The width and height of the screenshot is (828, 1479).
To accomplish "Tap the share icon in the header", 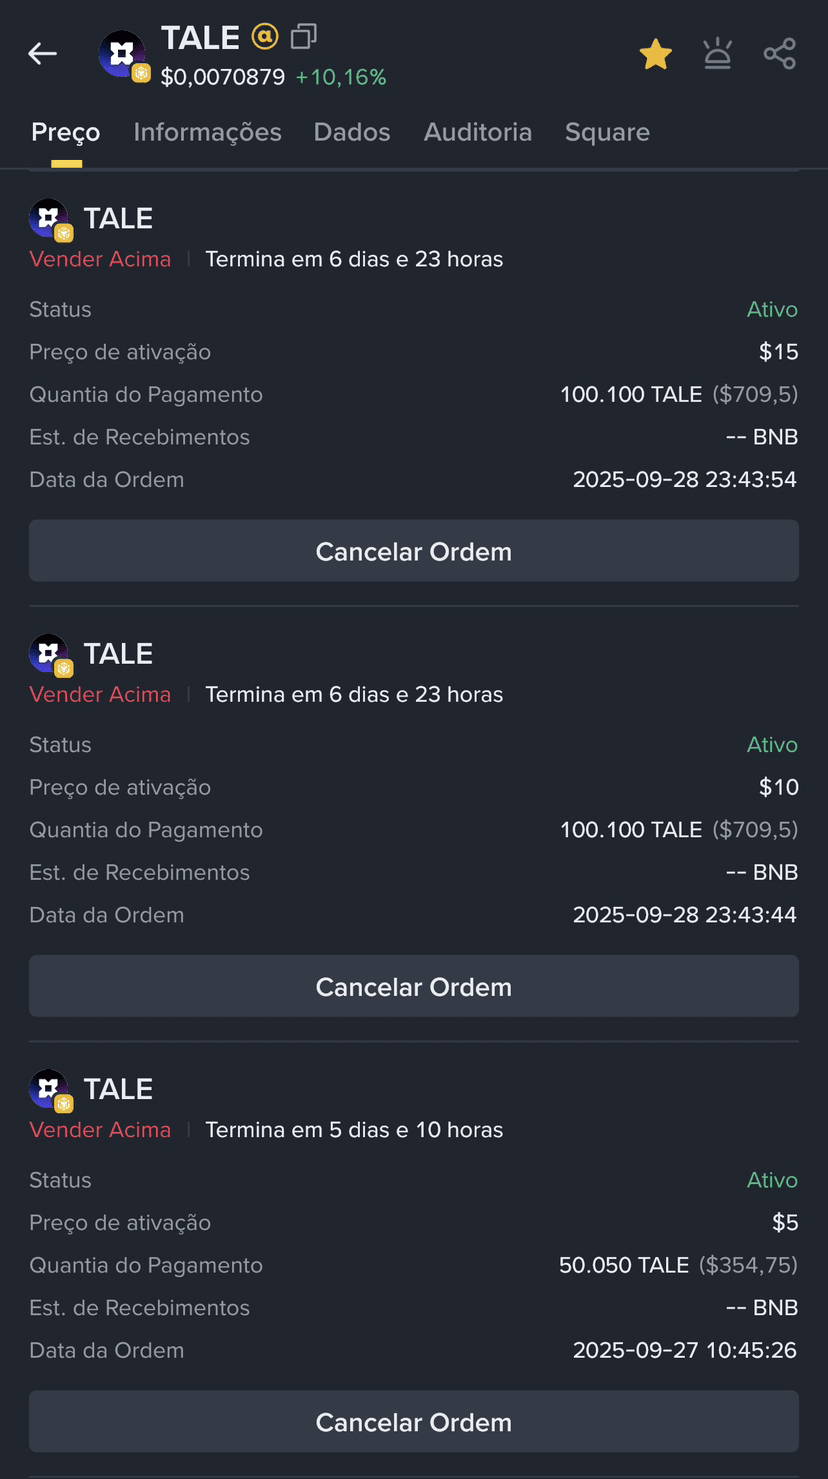I will point(779,54).
